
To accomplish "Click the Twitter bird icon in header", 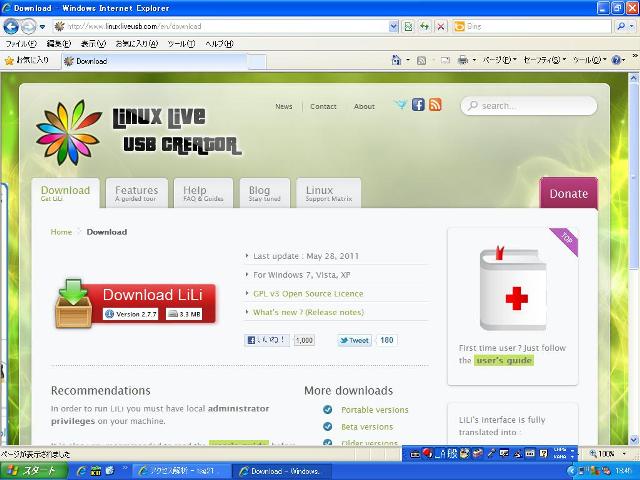I will coord(401,105).
